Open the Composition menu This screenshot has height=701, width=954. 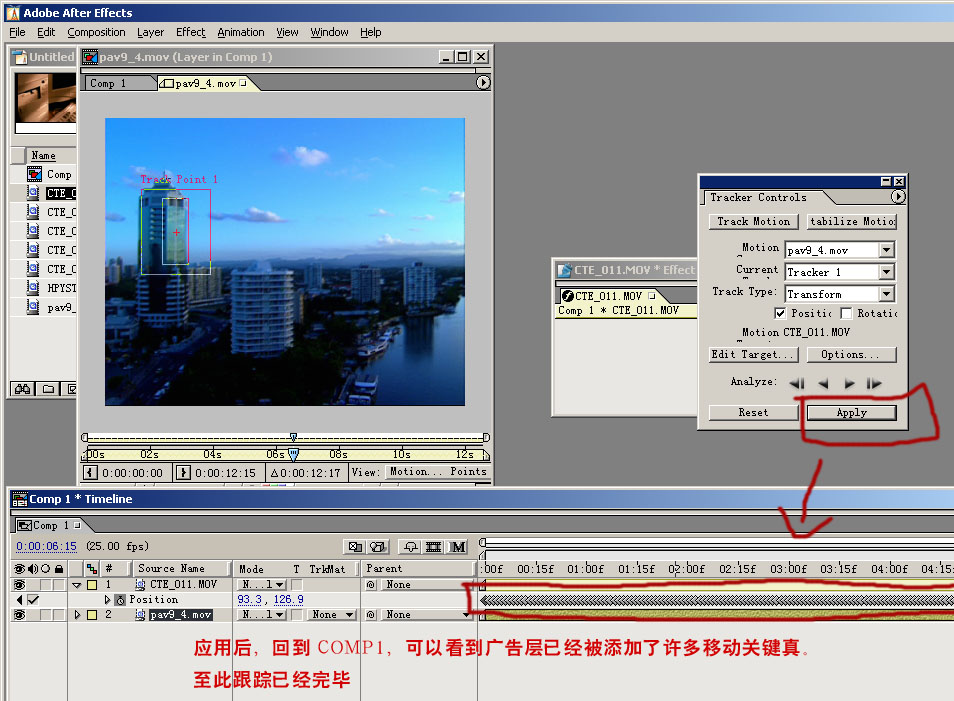(x=96, y=32)
